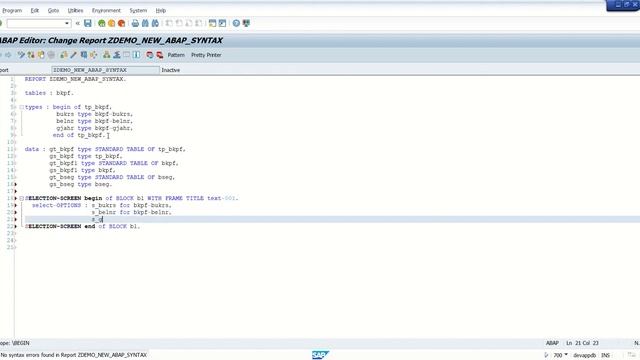
Task: Open the Utilities menu
Action: point(75,10)
